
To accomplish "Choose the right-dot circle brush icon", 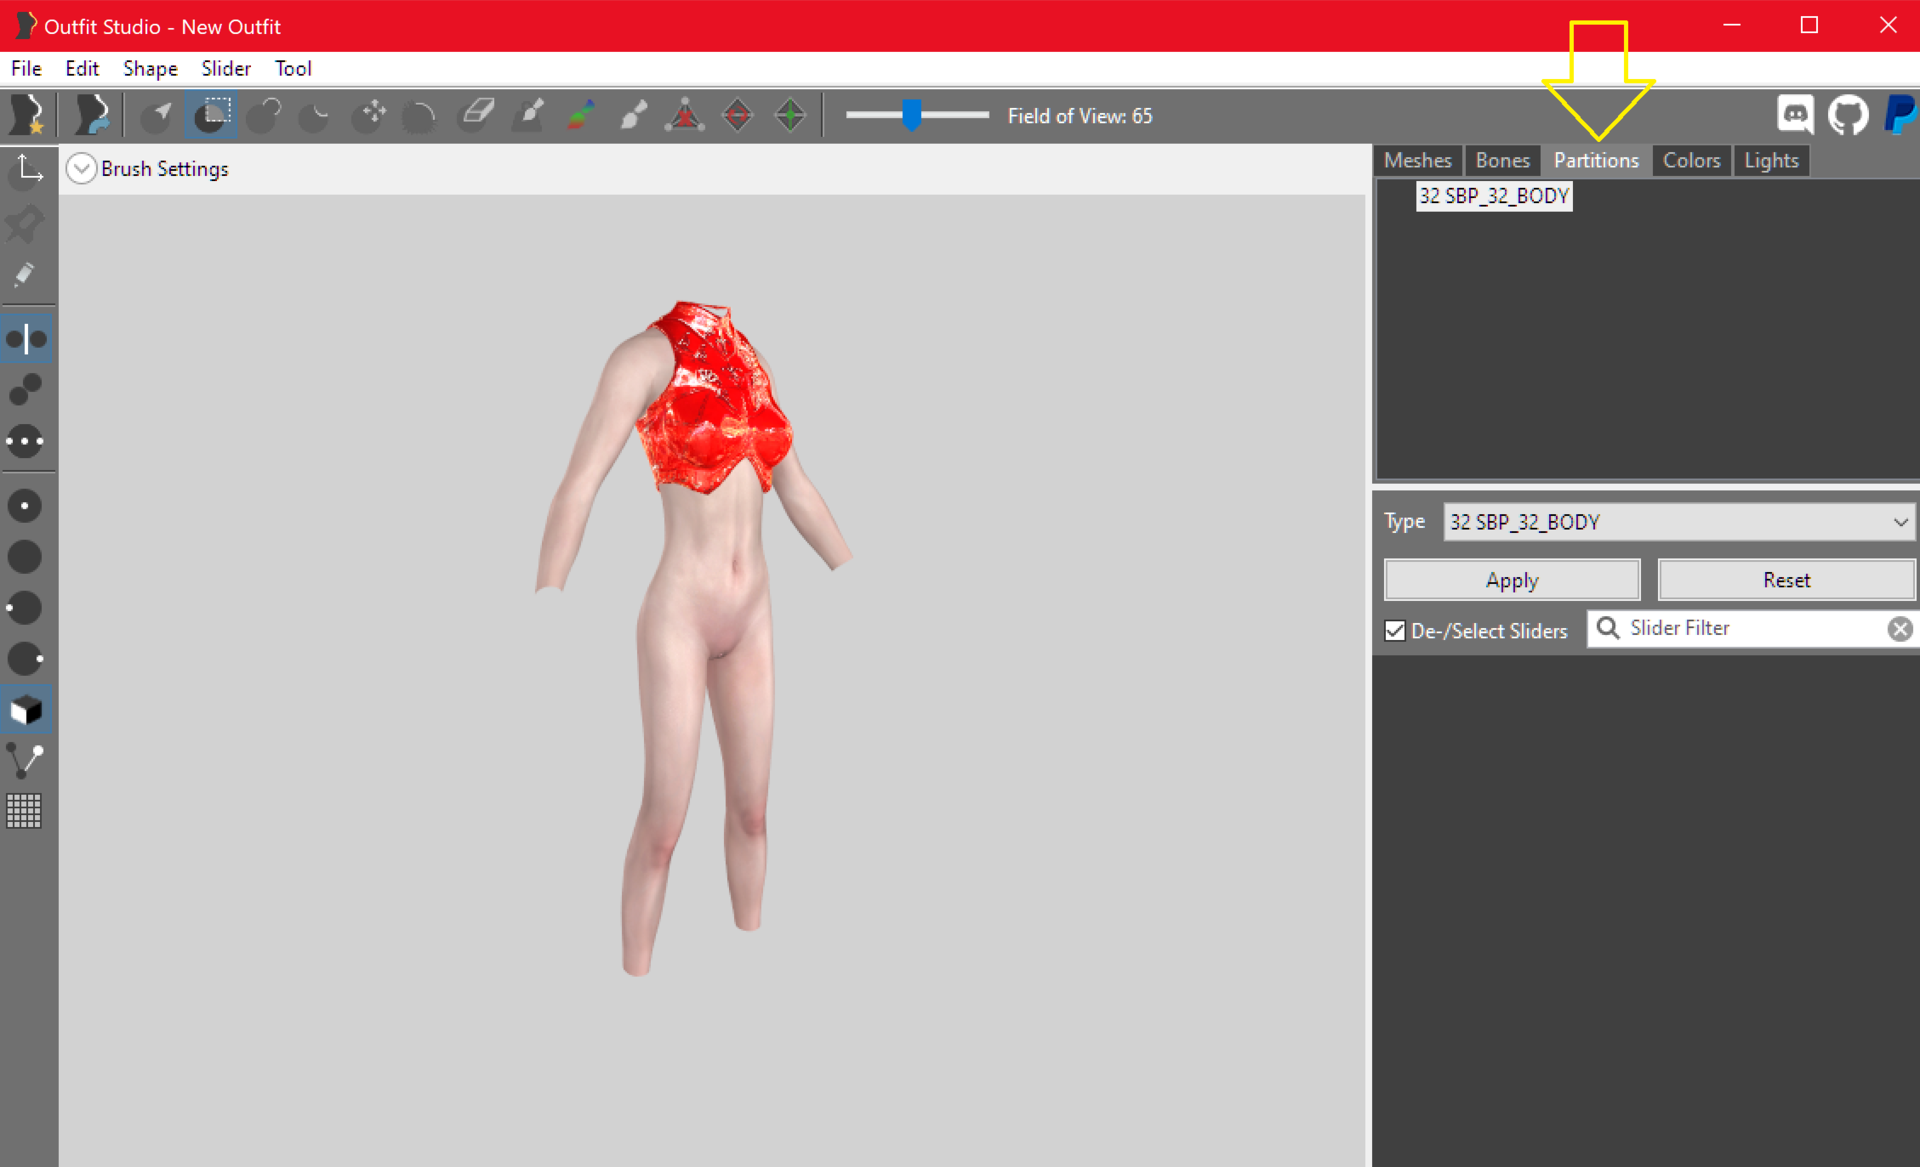I will pos(26,659).
